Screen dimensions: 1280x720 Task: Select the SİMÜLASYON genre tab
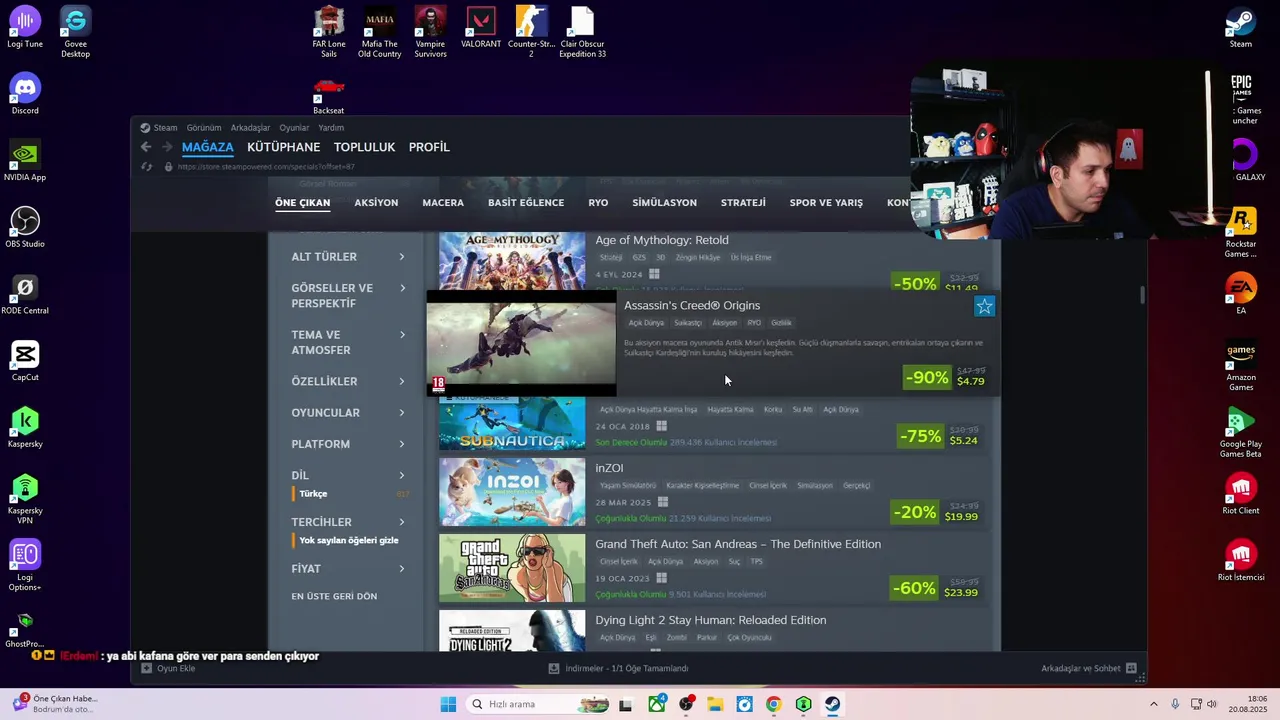664,203
